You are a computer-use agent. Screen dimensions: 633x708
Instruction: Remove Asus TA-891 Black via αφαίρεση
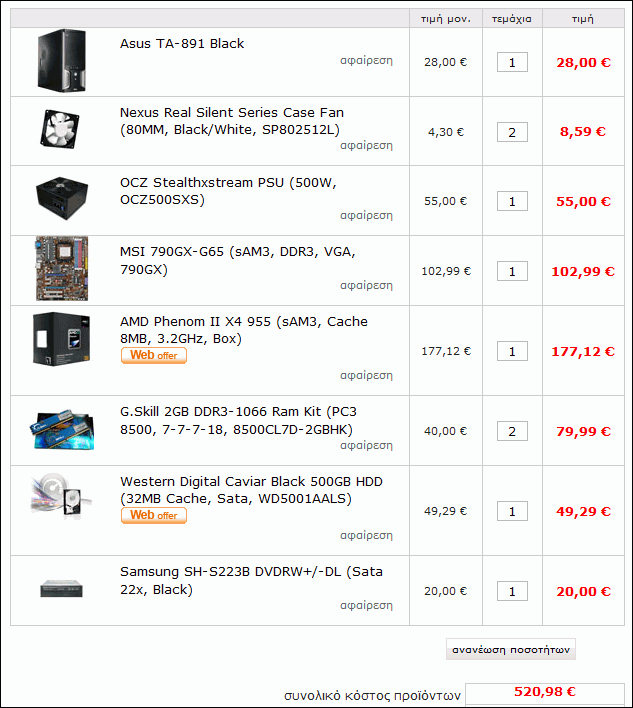point(366,60)
